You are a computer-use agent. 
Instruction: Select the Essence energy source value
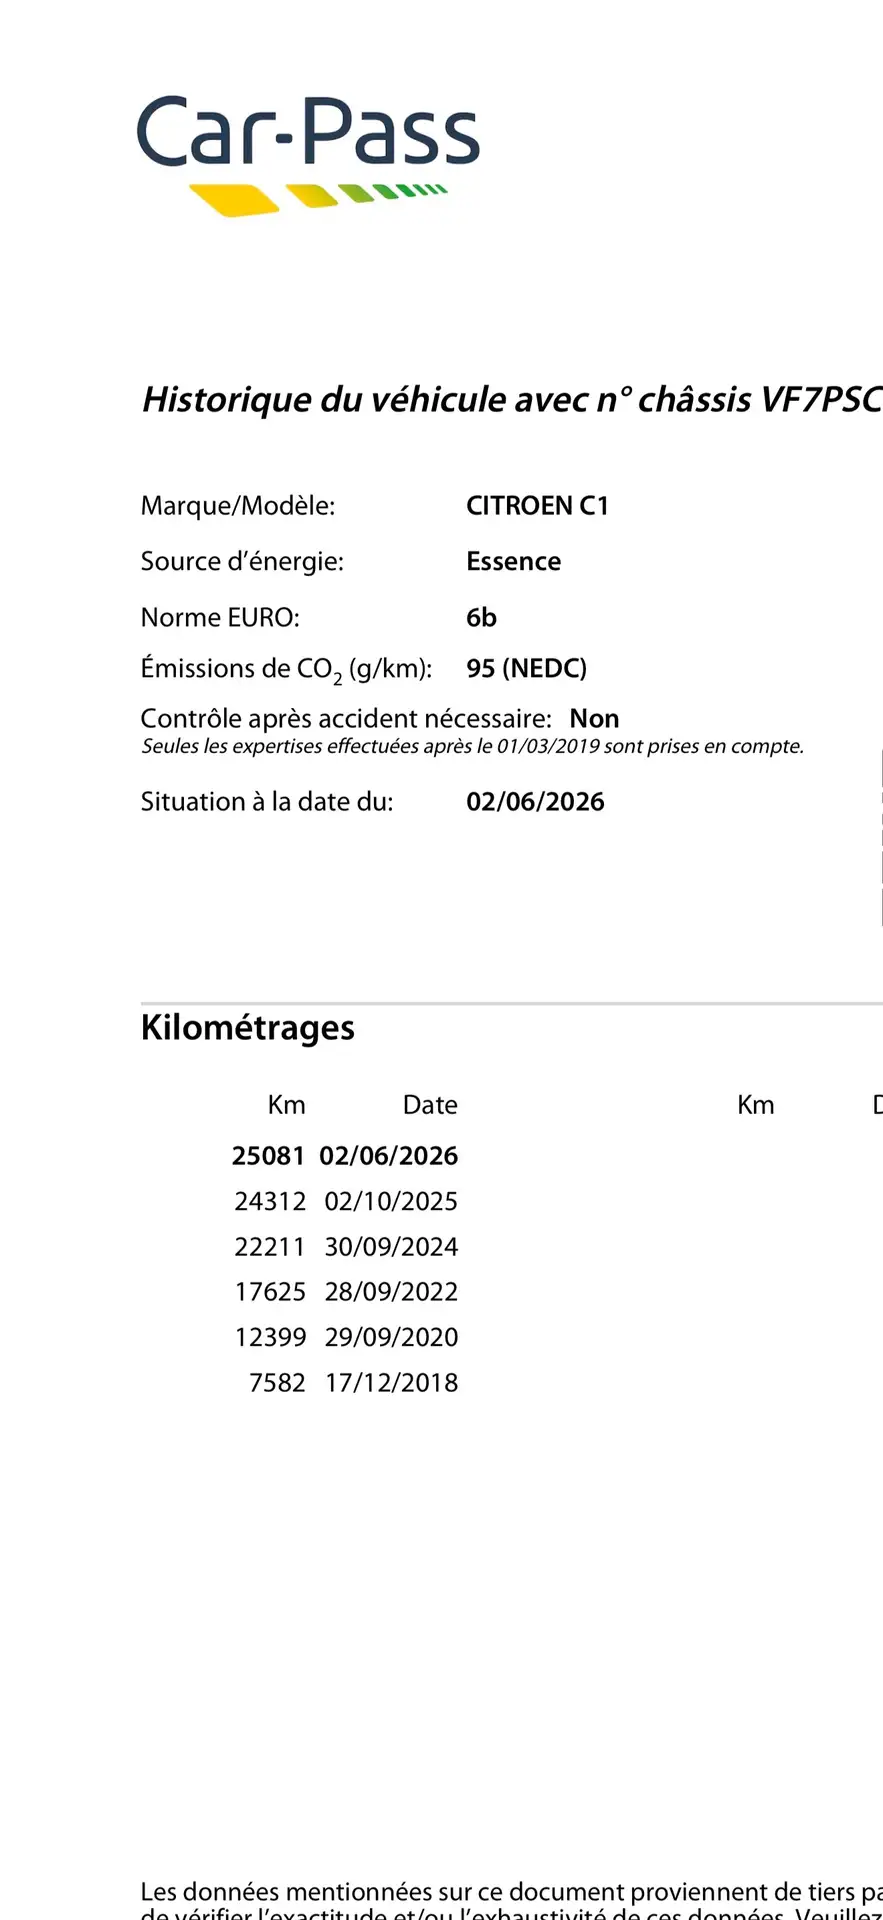[513, 562]
